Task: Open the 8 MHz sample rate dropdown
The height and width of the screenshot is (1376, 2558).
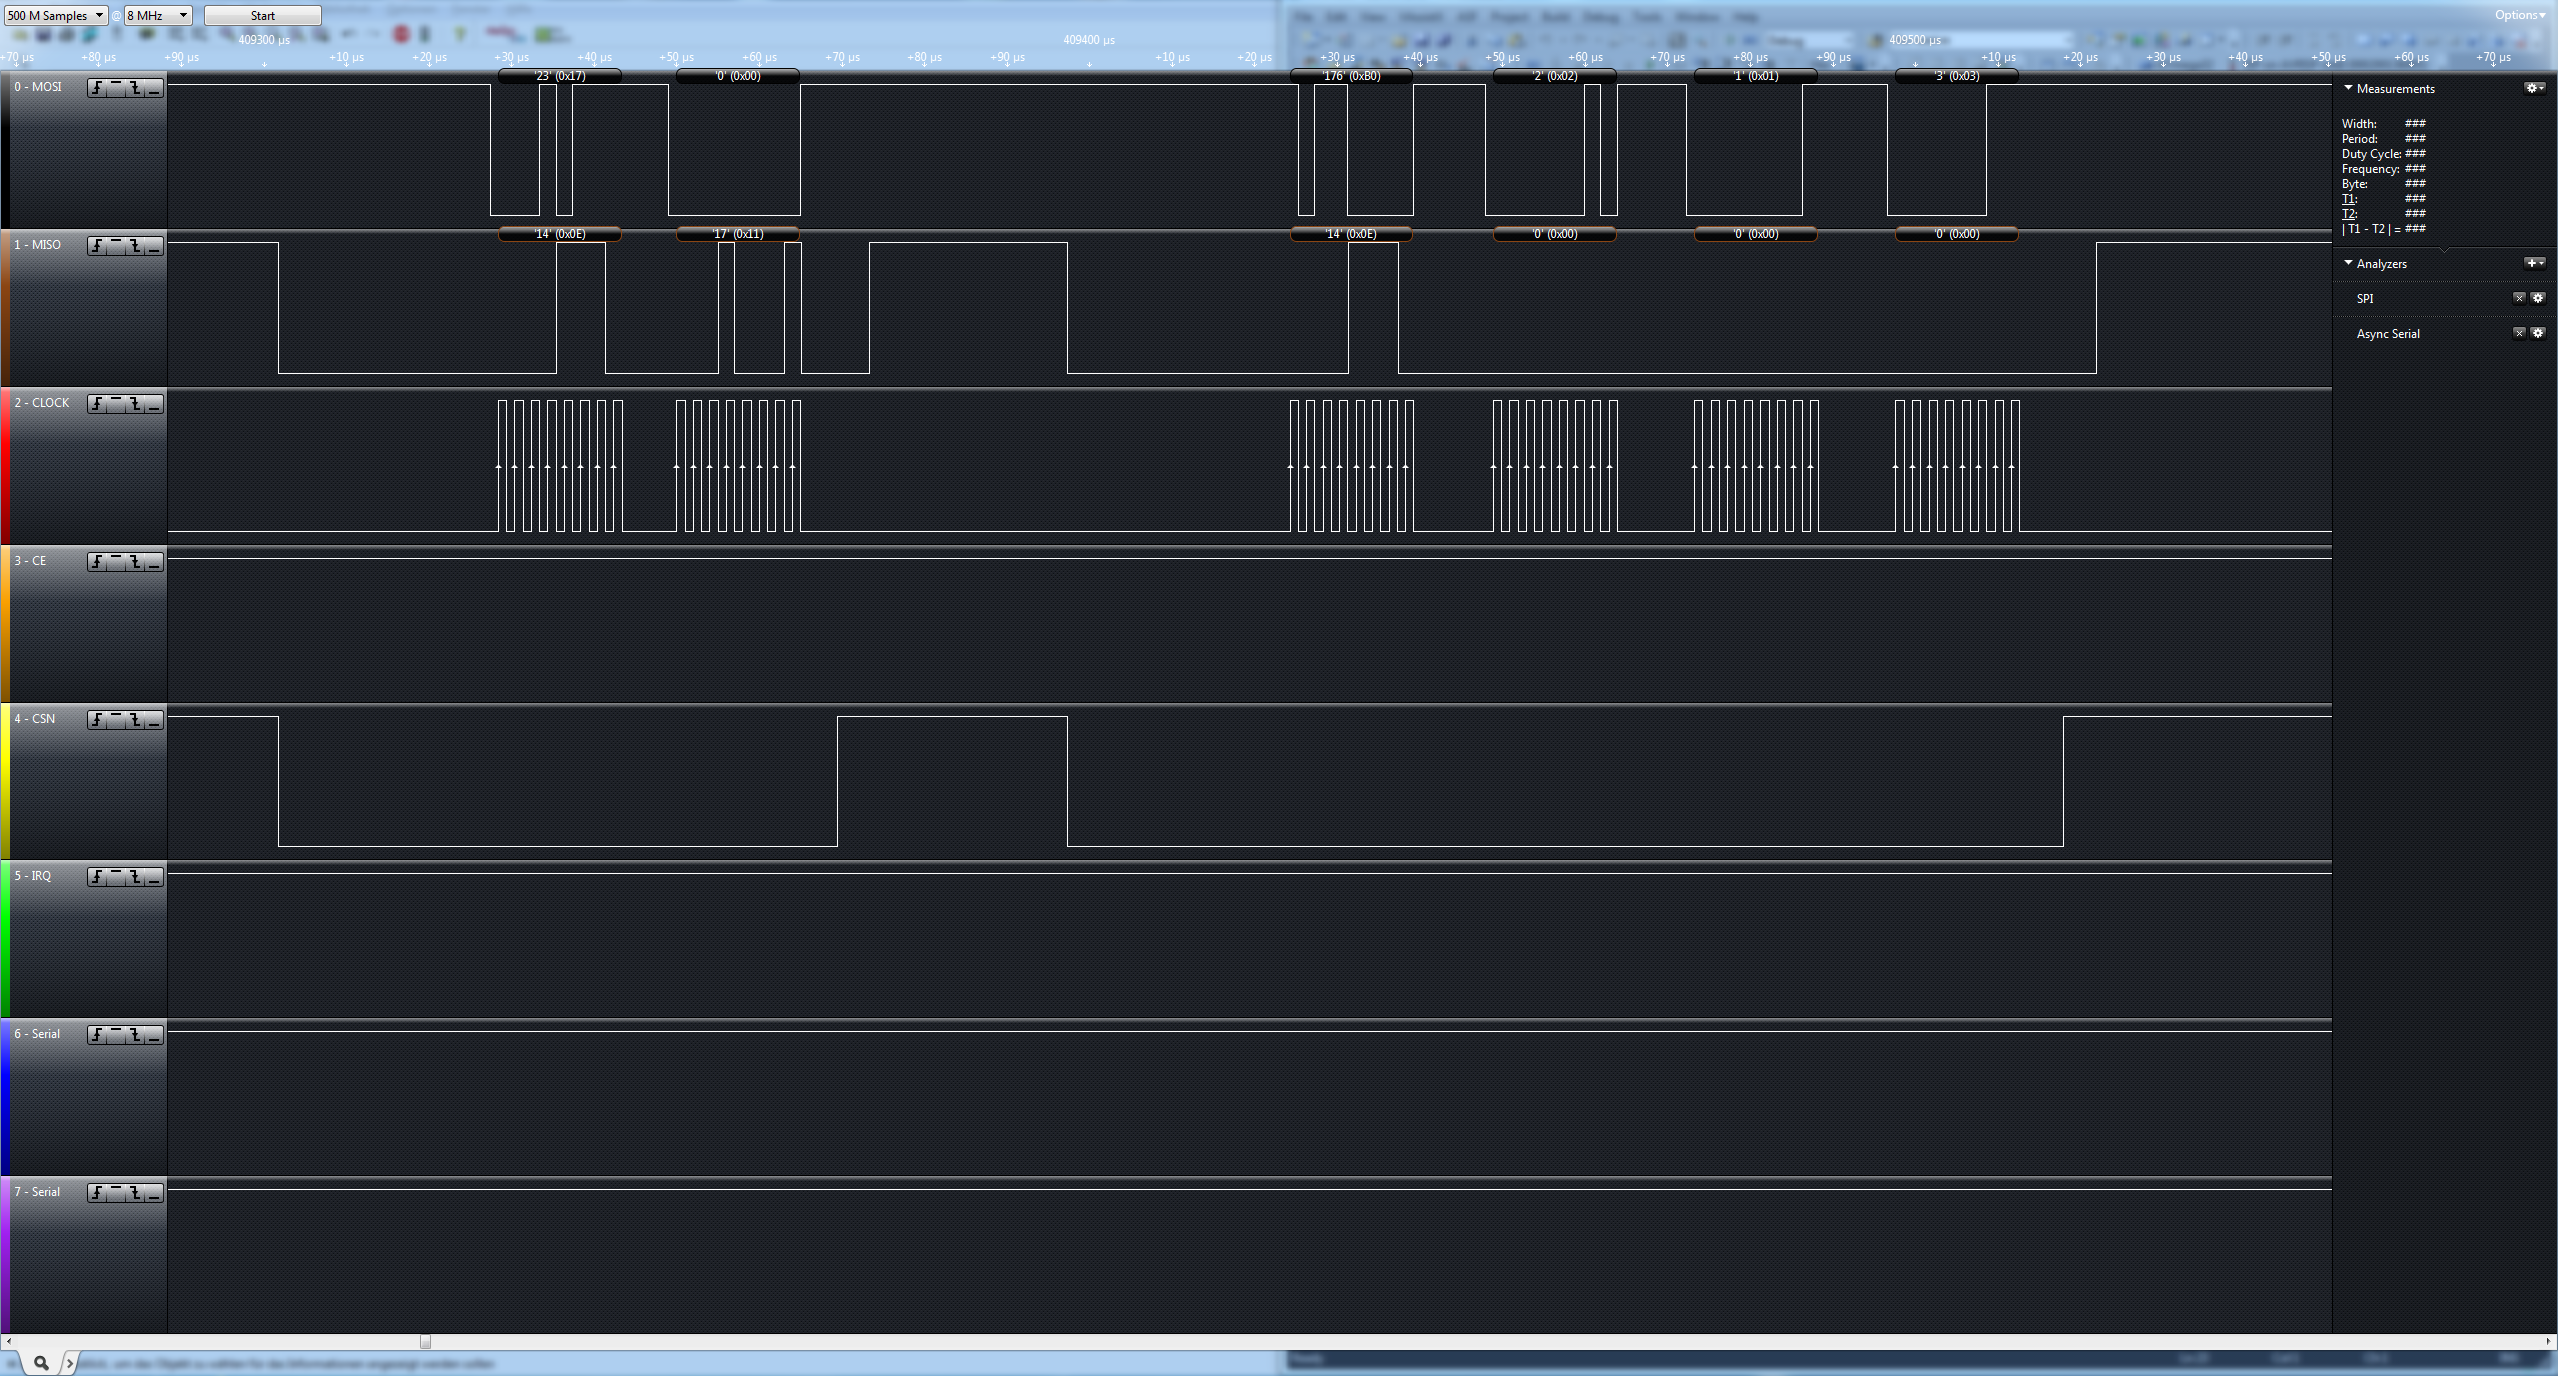Action: pyautogui.click(x=157, y=15)
